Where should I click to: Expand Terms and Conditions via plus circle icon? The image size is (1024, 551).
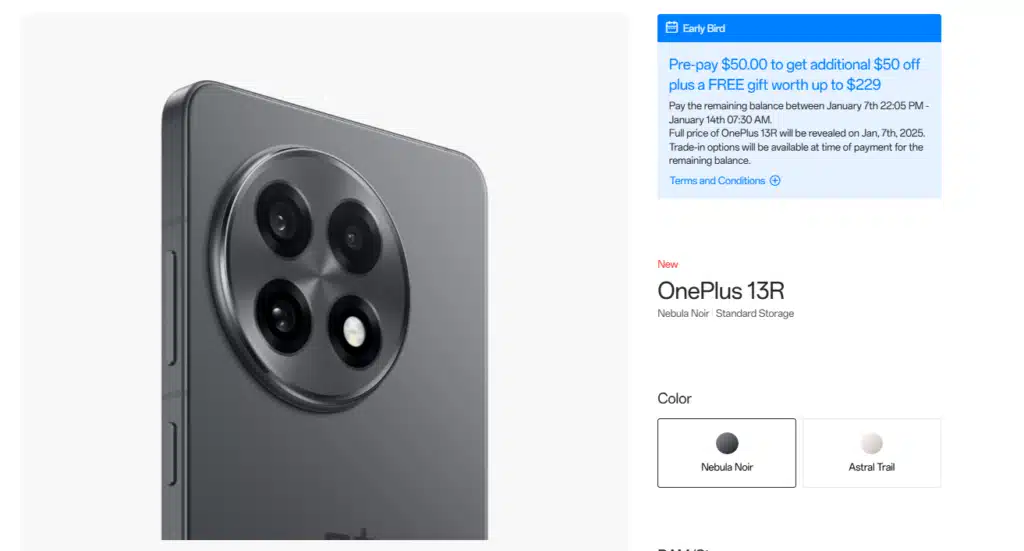(775, 181)
